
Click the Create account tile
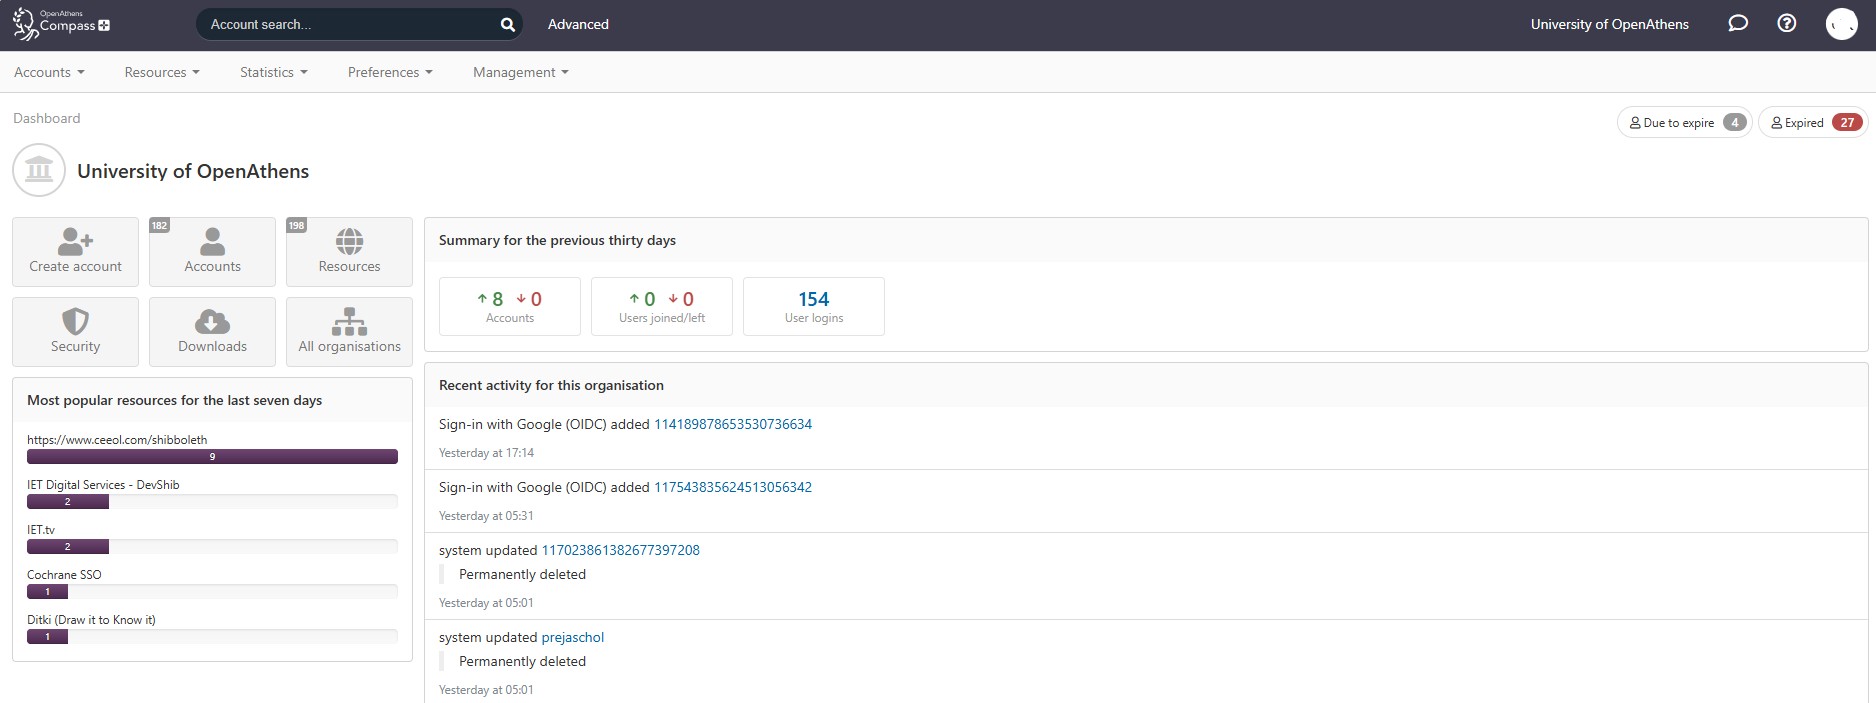coord(76,252)
